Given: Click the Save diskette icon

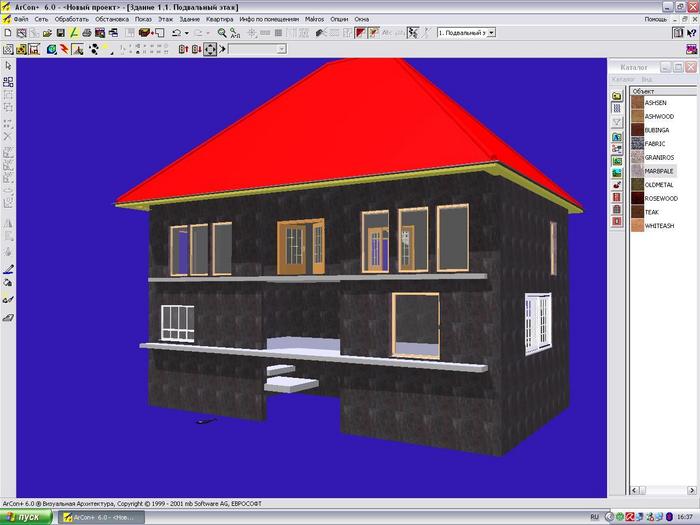Looking at the screenshot, I should pyautogui.click(x=60, y=33).
